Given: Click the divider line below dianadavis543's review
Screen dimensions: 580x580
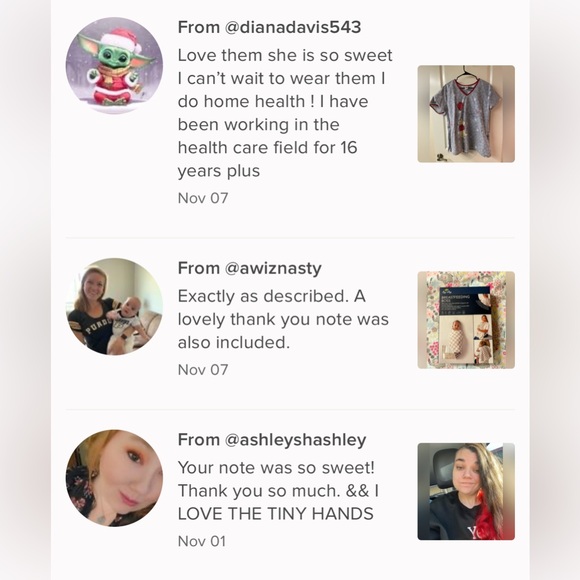Looking at the screenshot, I should click(290, 238).
